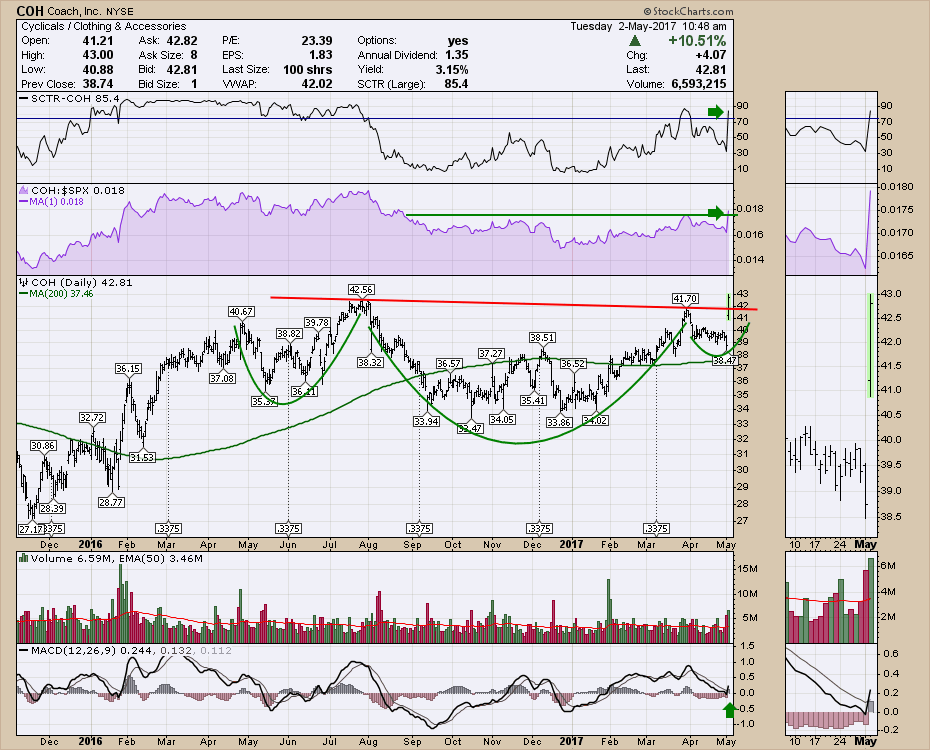Click the COH Coach, Inc. NYSE title
Viewport: 930px width, 750px height.
pos(75,11)
